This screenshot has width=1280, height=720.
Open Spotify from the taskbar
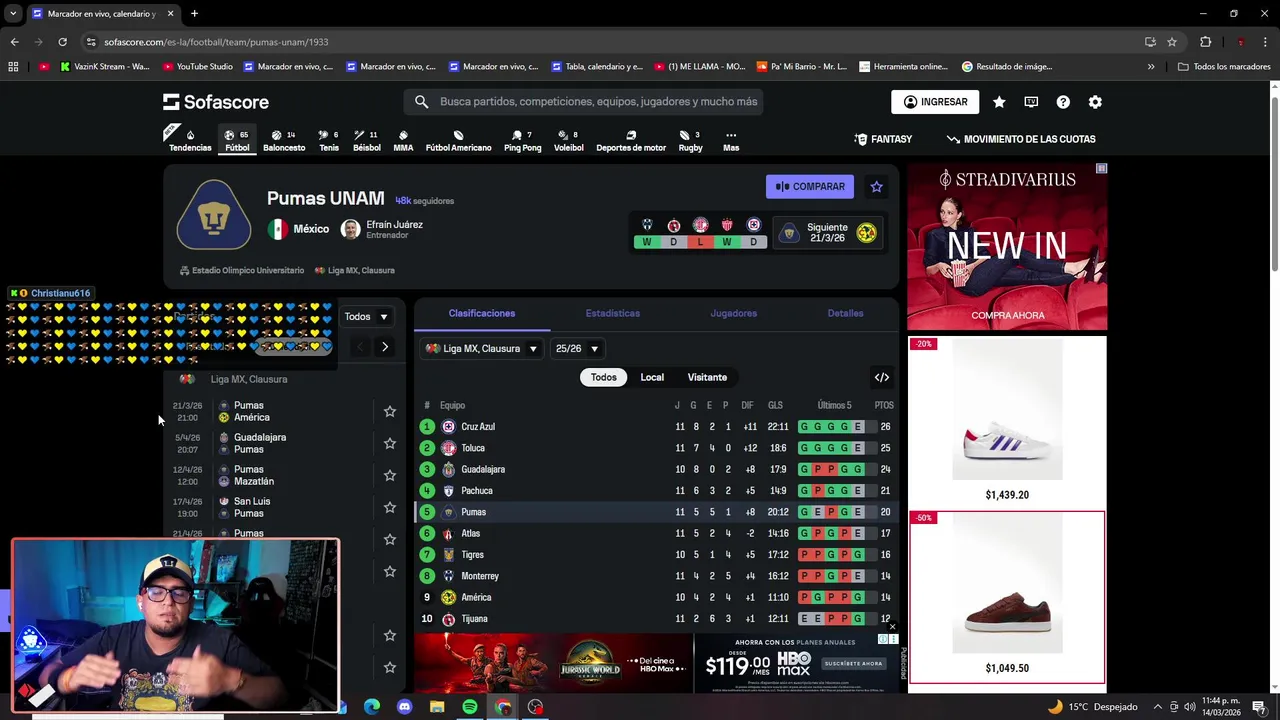pos(470,707)
